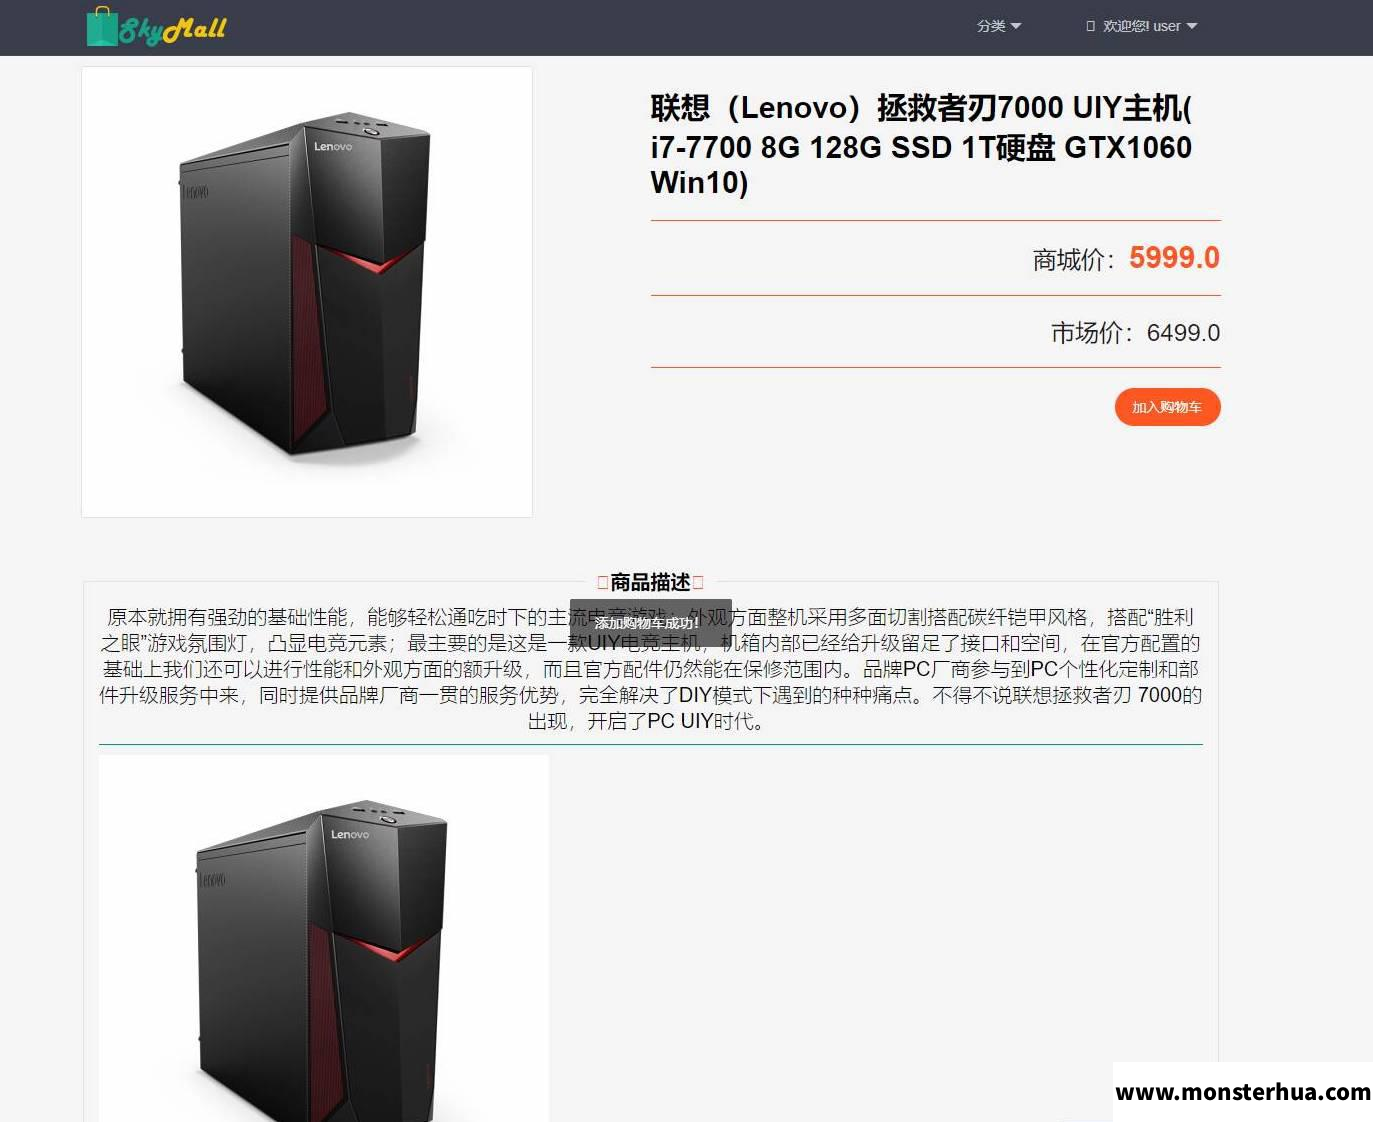Click the 商城价 price 5999.0

(1174, 258)
